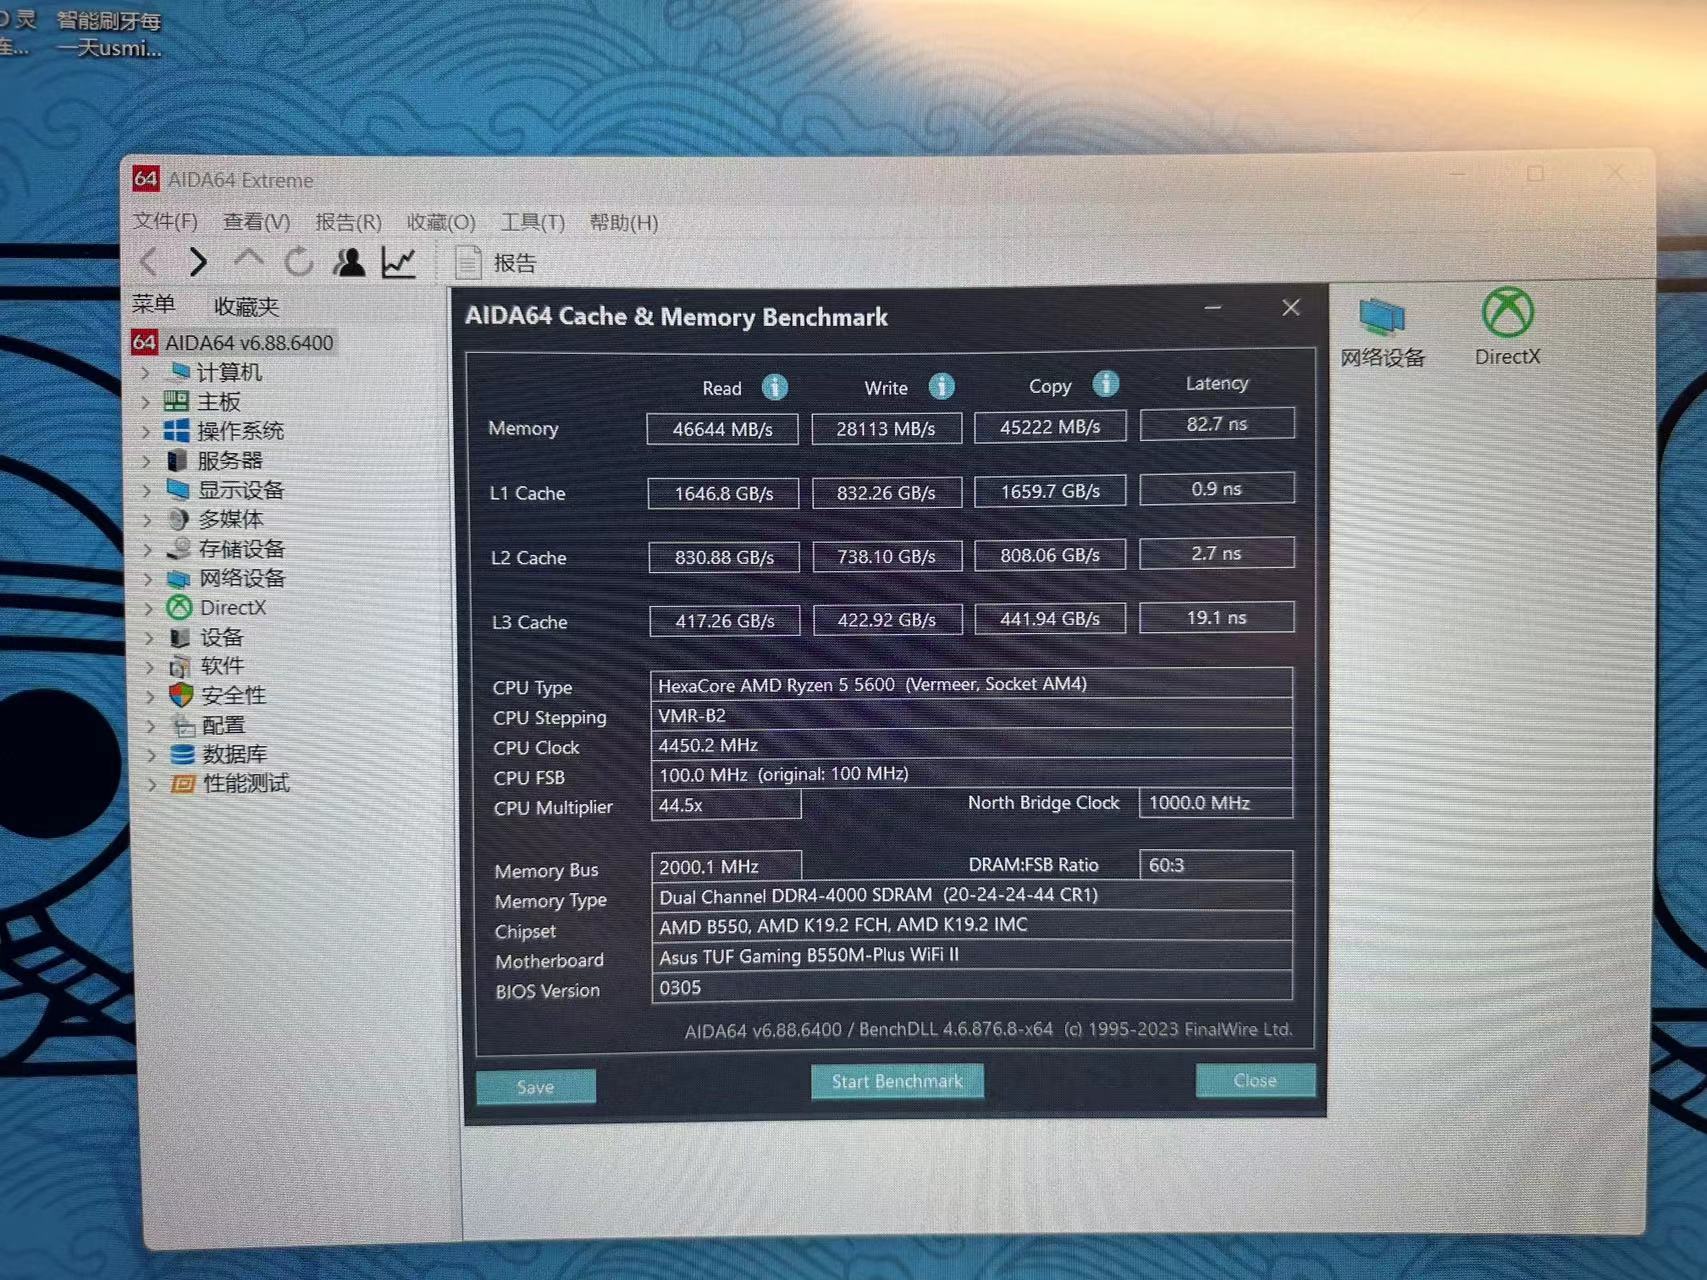Expand the 计算机 tree node
1707x1280 pixels.
[148, 372]
